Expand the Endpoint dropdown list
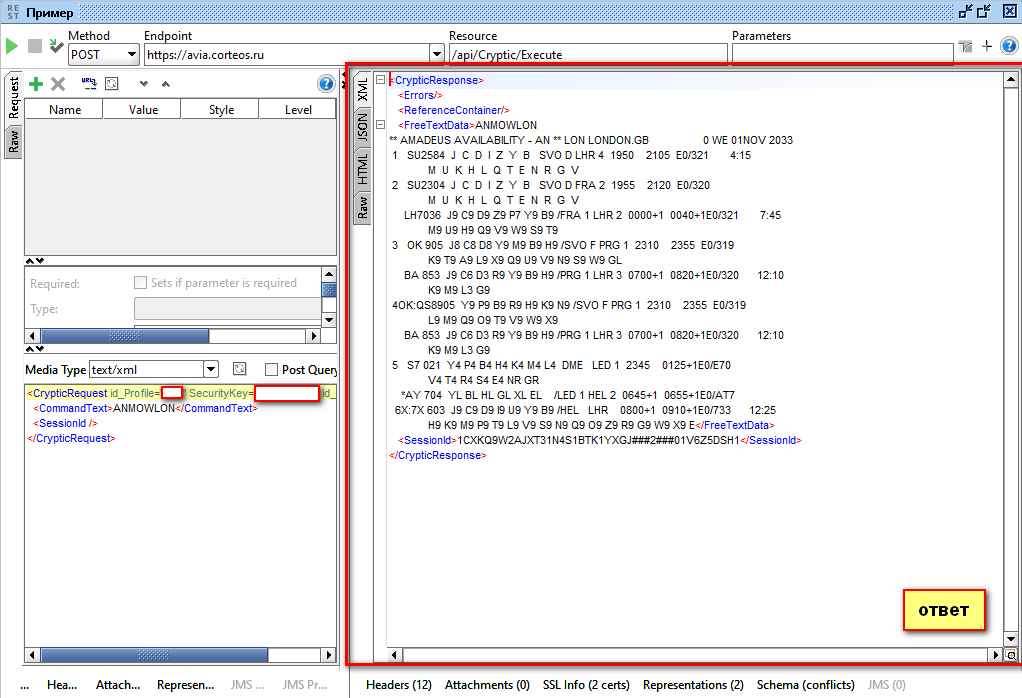The width and height of the screenshot is (1022, 698). 436,54
